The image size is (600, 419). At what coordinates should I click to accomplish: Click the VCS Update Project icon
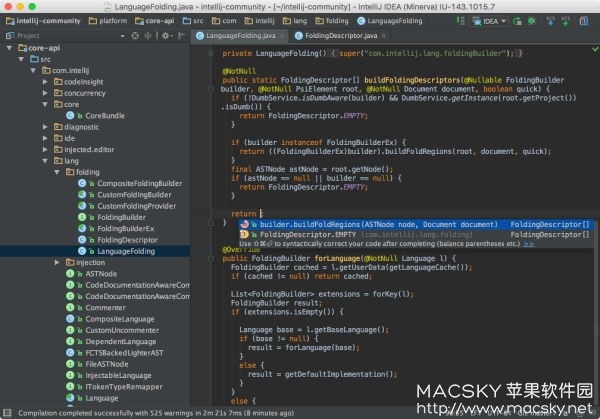click(x=550, y=21)
